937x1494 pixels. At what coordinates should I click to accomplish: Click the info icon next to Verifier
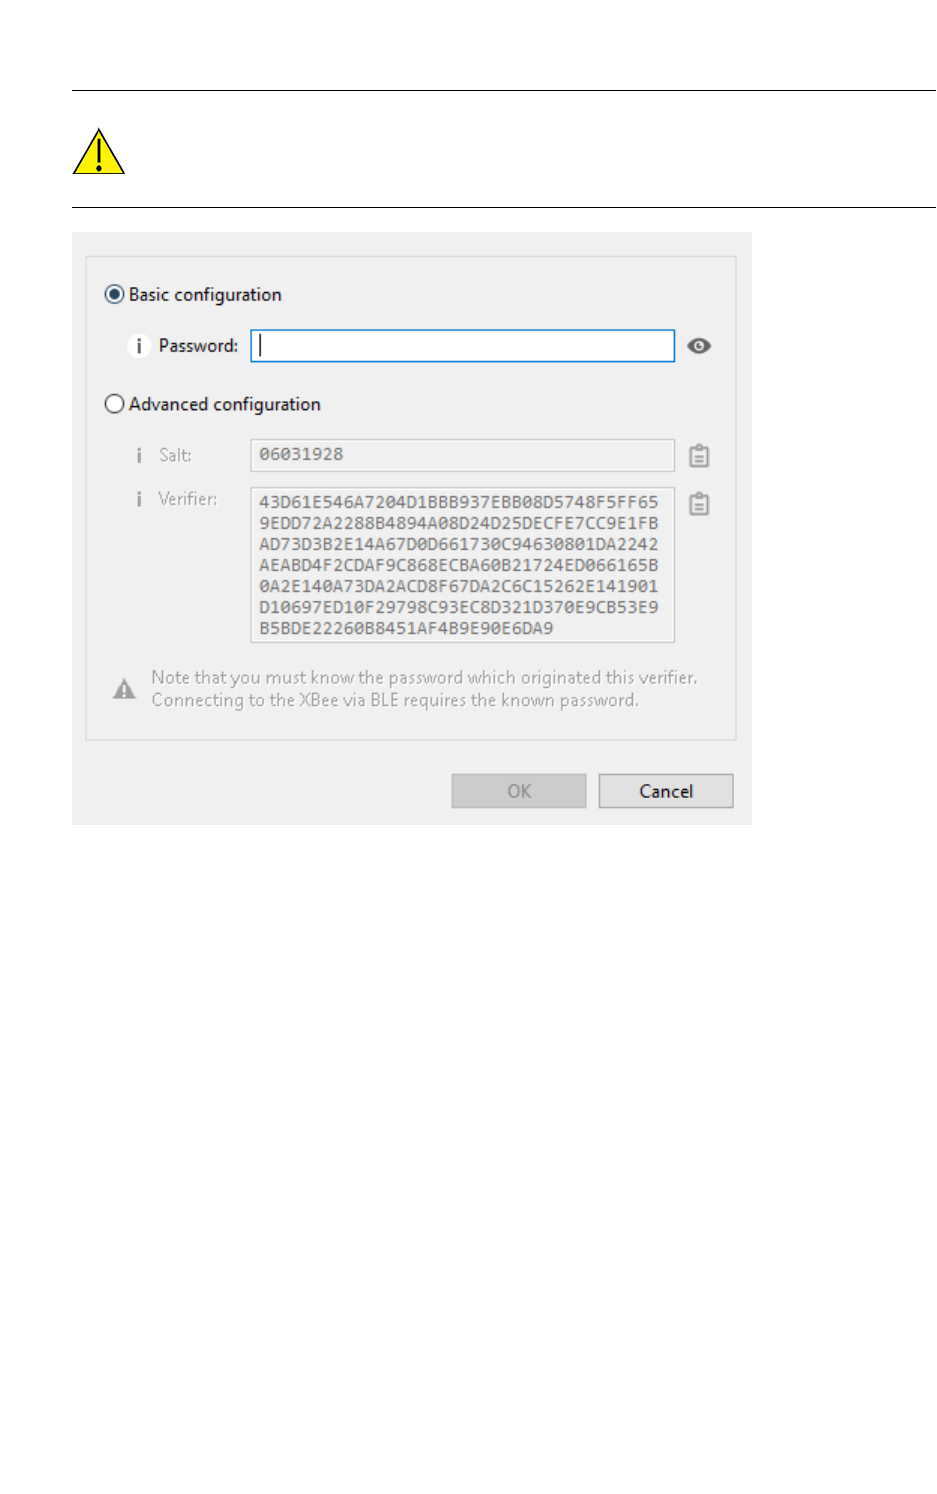(x=138, y=498)
